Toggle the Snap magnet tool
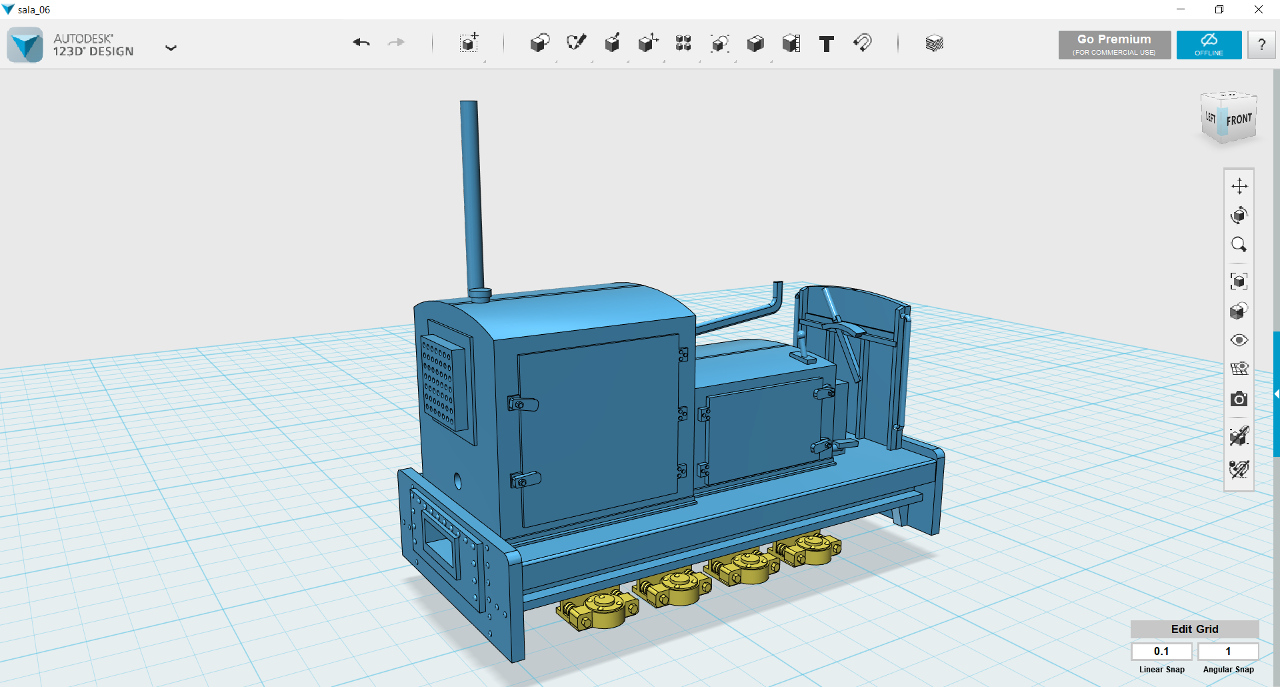Viewport: 1280px width, 687px height. coord(862,43)
